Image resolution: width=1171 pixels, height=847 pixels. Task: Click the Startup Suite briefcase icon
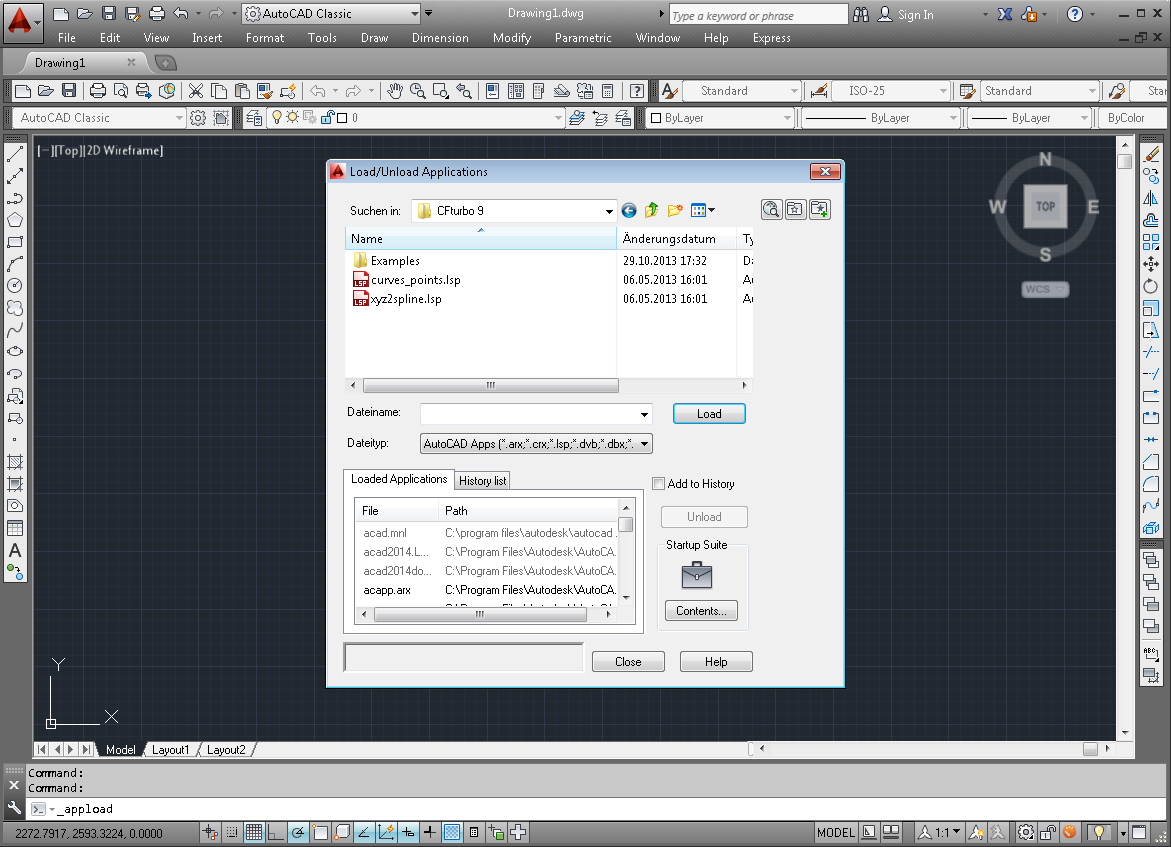(697, 575)
